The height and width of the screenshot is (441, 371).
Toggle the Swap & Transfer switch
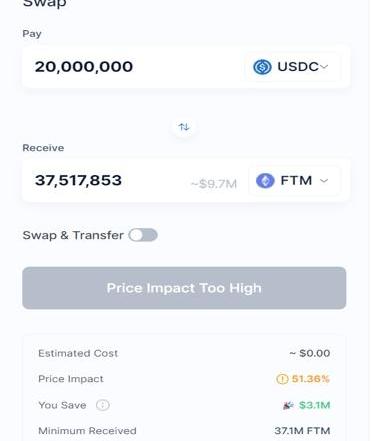(143, 235)
